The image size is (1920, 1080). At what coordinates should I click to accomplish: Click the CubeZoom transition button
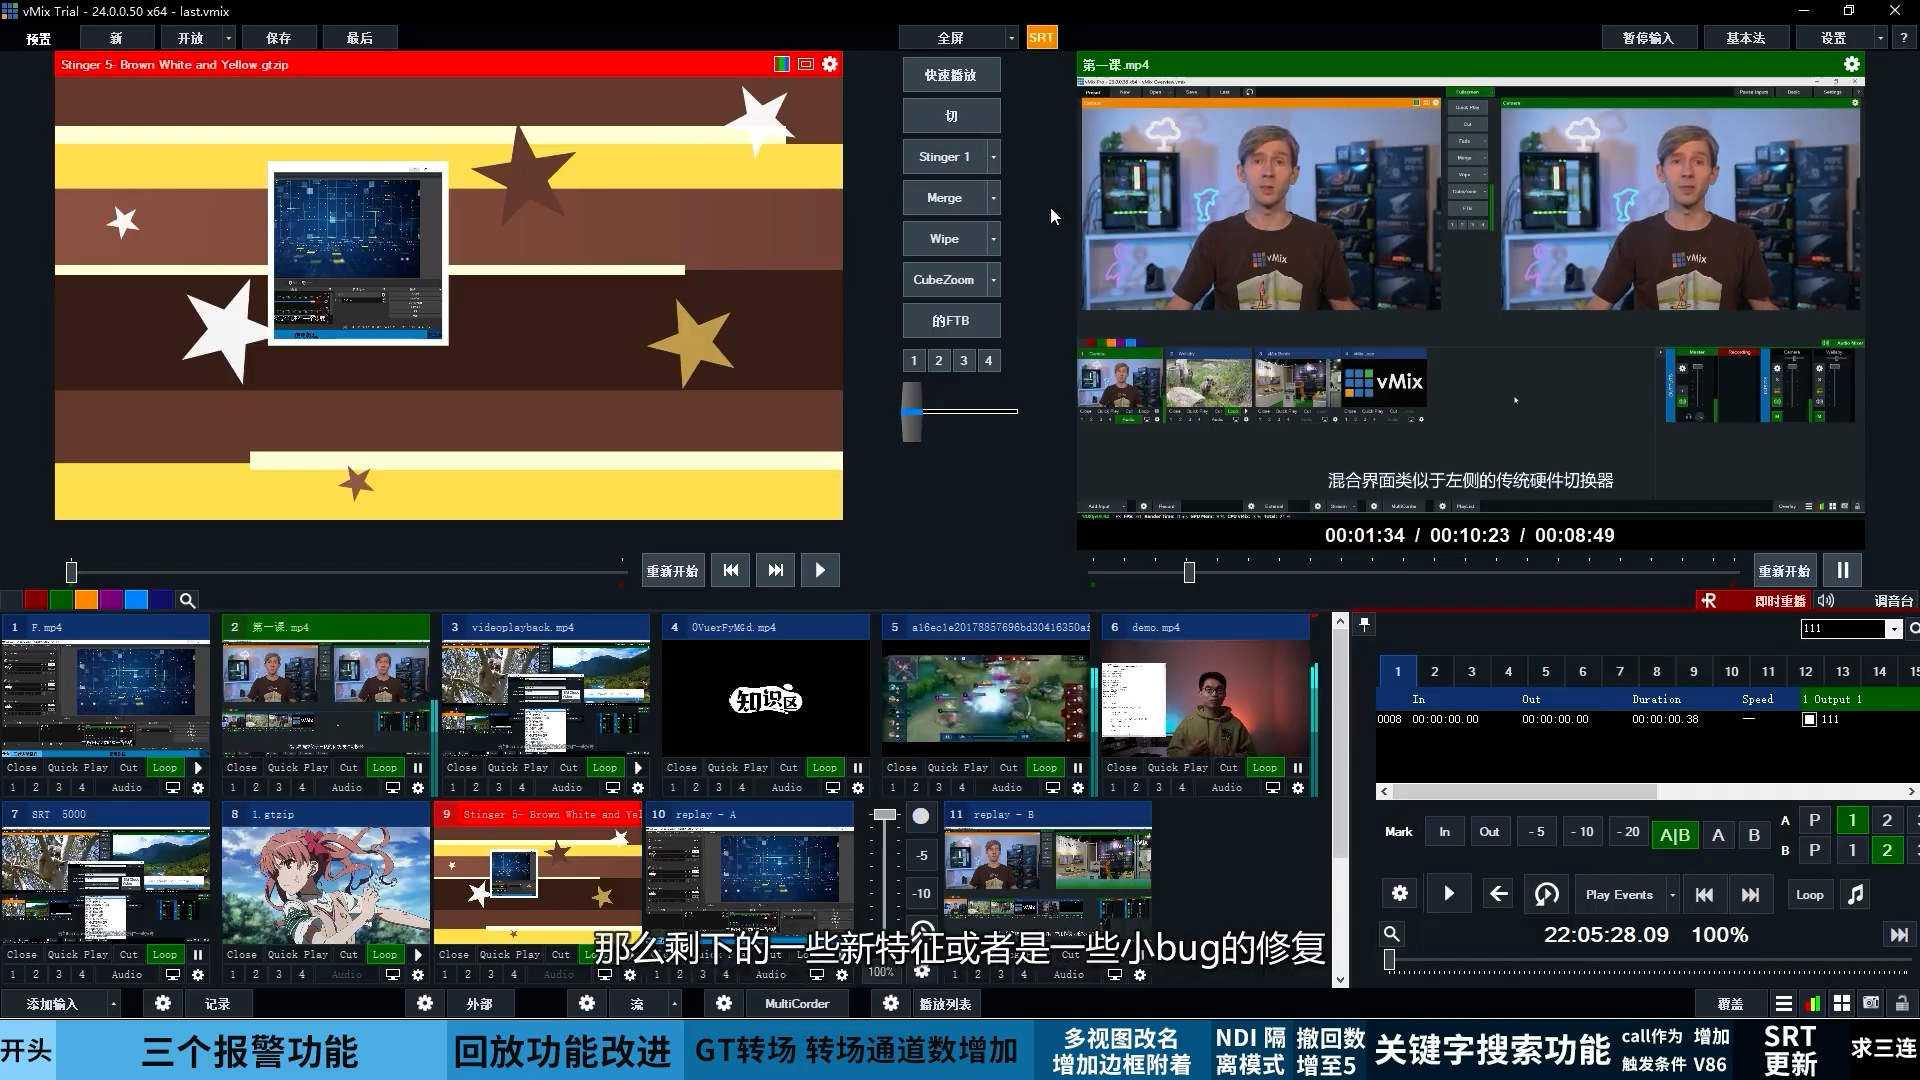click(943, 280)
